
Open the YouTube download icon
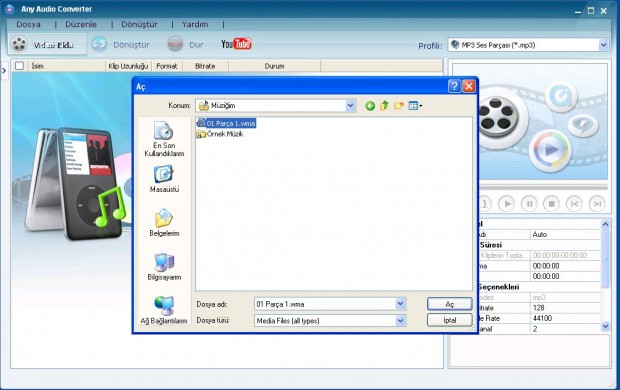(x=236, y=44)
